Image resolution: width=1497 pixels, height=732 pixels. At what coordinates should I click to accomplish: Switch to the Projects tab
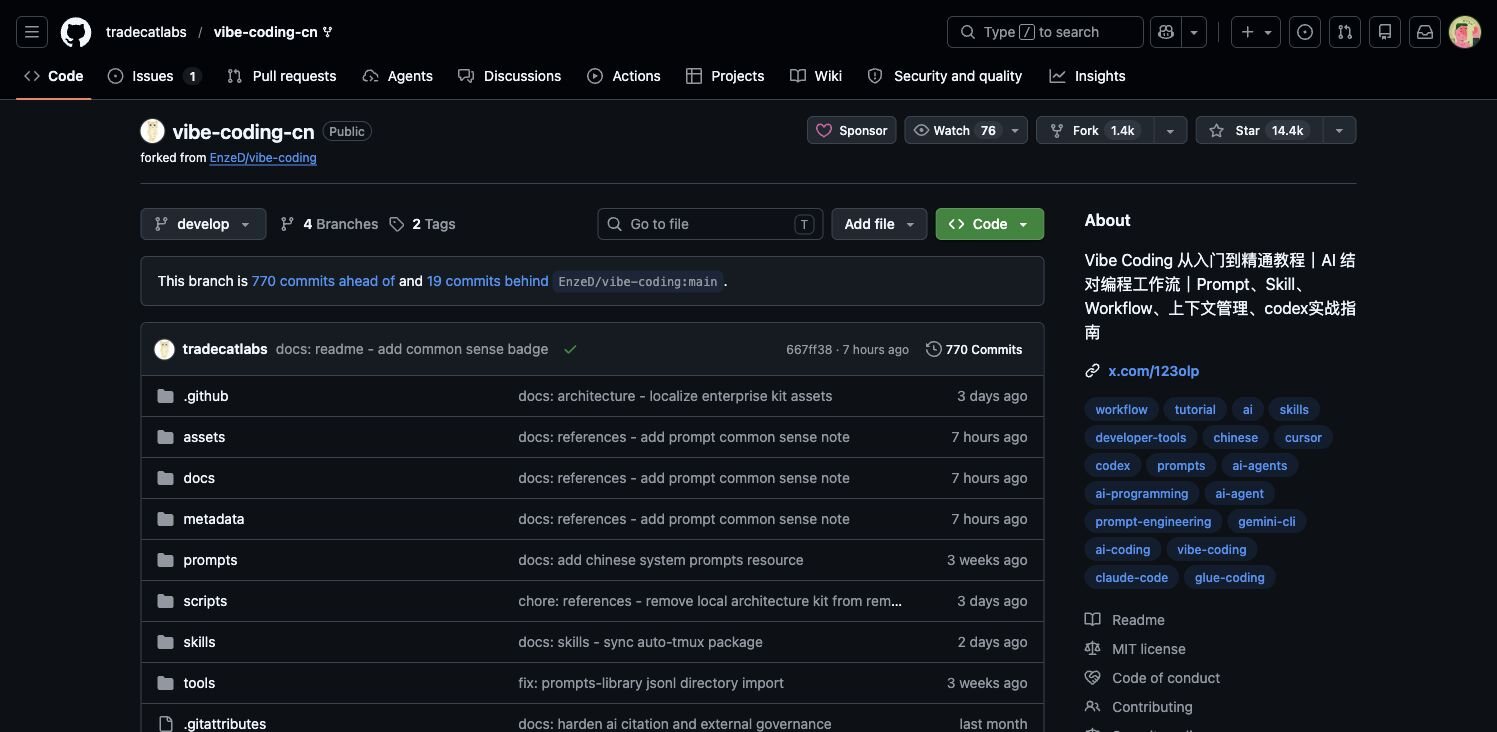pos(725,76)
